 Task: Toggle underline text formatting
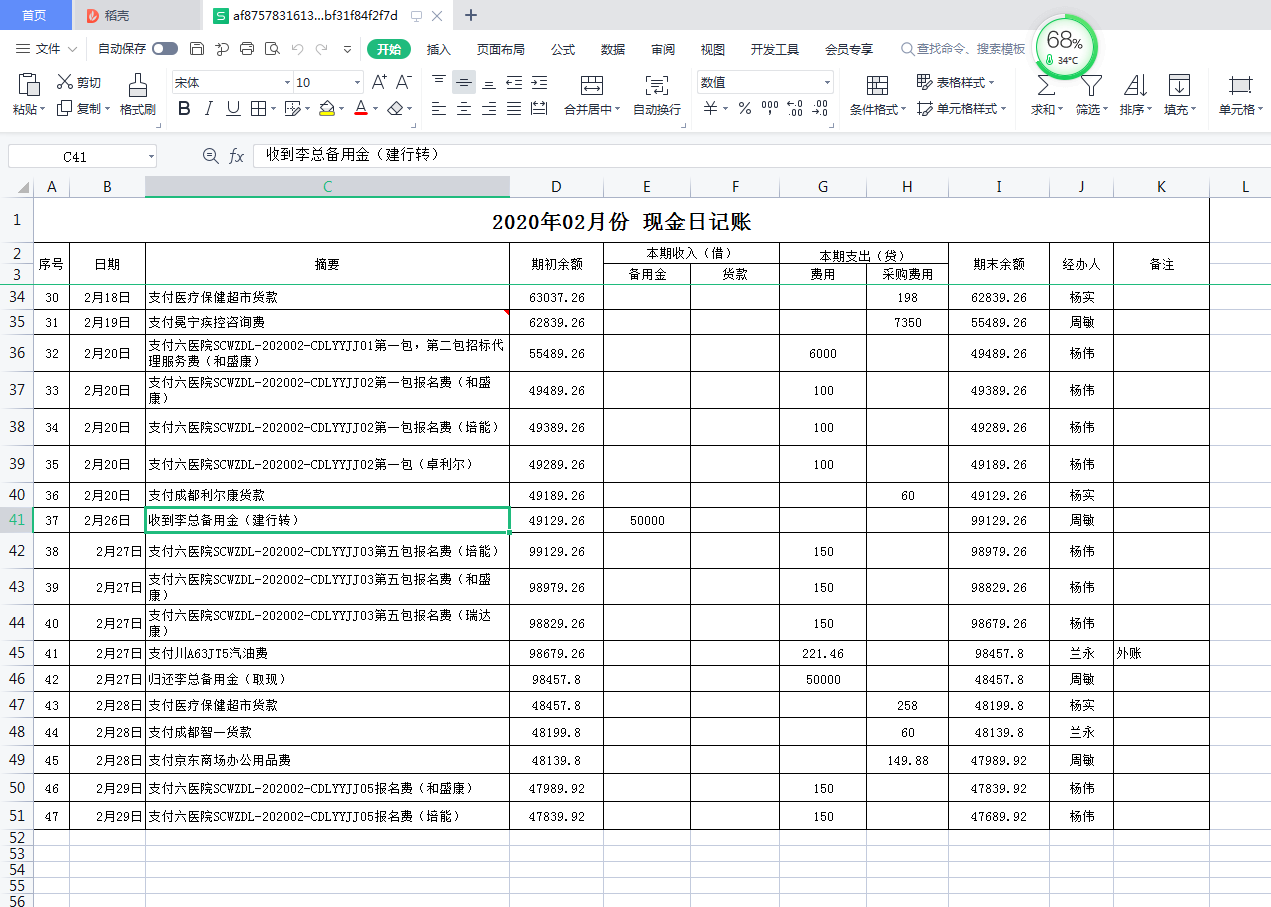pos(233,109)
